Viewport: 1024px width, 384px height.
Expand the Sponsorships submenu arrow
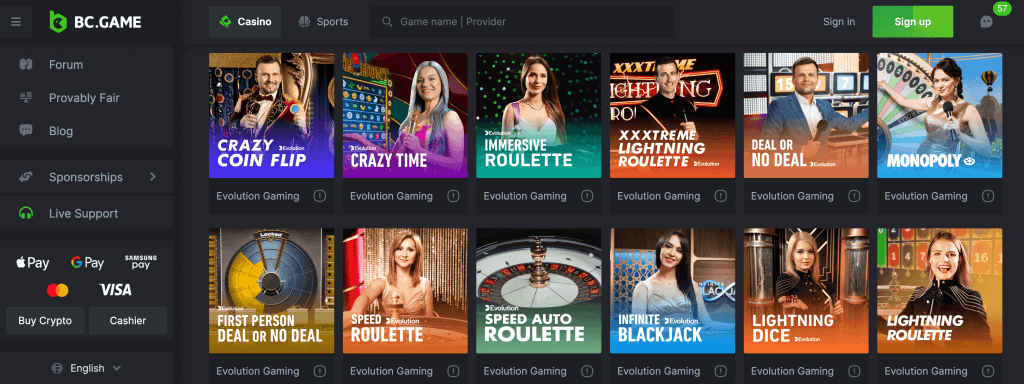pyautogui.click(x=153, y=177)
